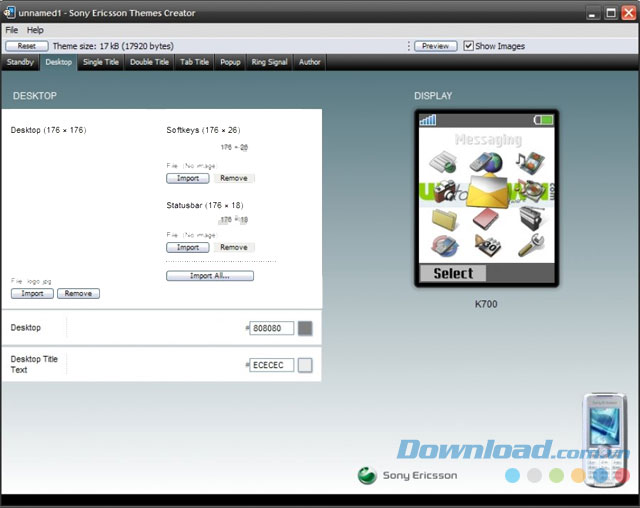
Task: Open the Single Title tab
Action: coord(101,62)
